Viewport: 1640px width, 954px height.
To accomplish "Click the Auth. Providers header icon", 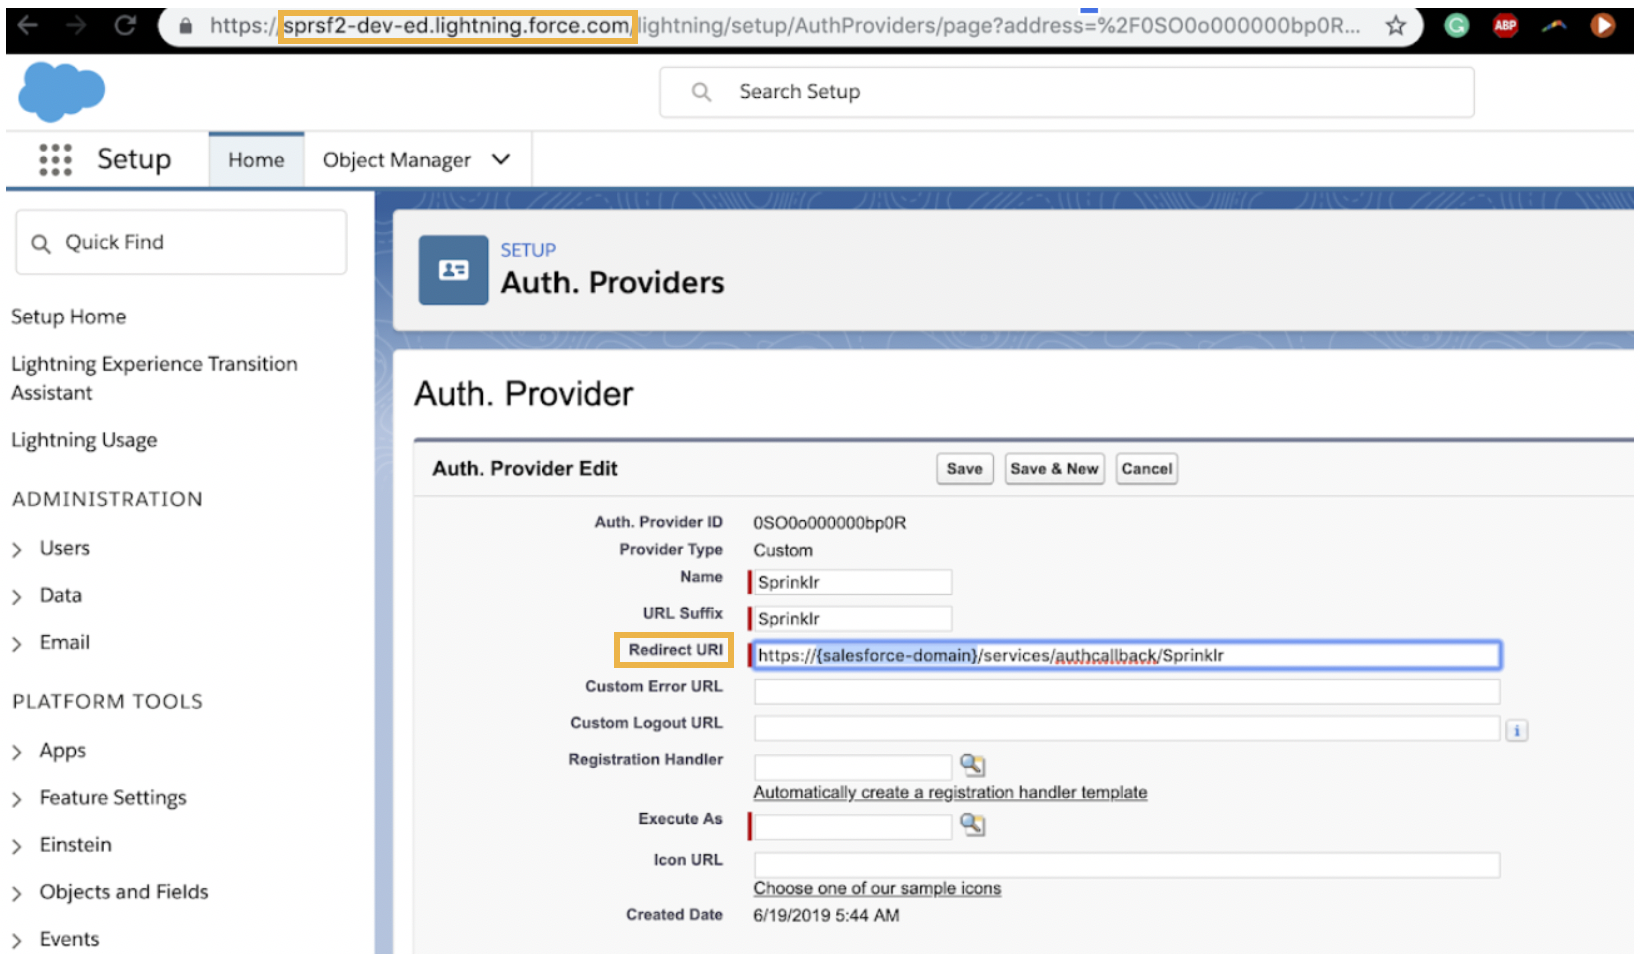I will pyautogui.click(x=453, y=270).
